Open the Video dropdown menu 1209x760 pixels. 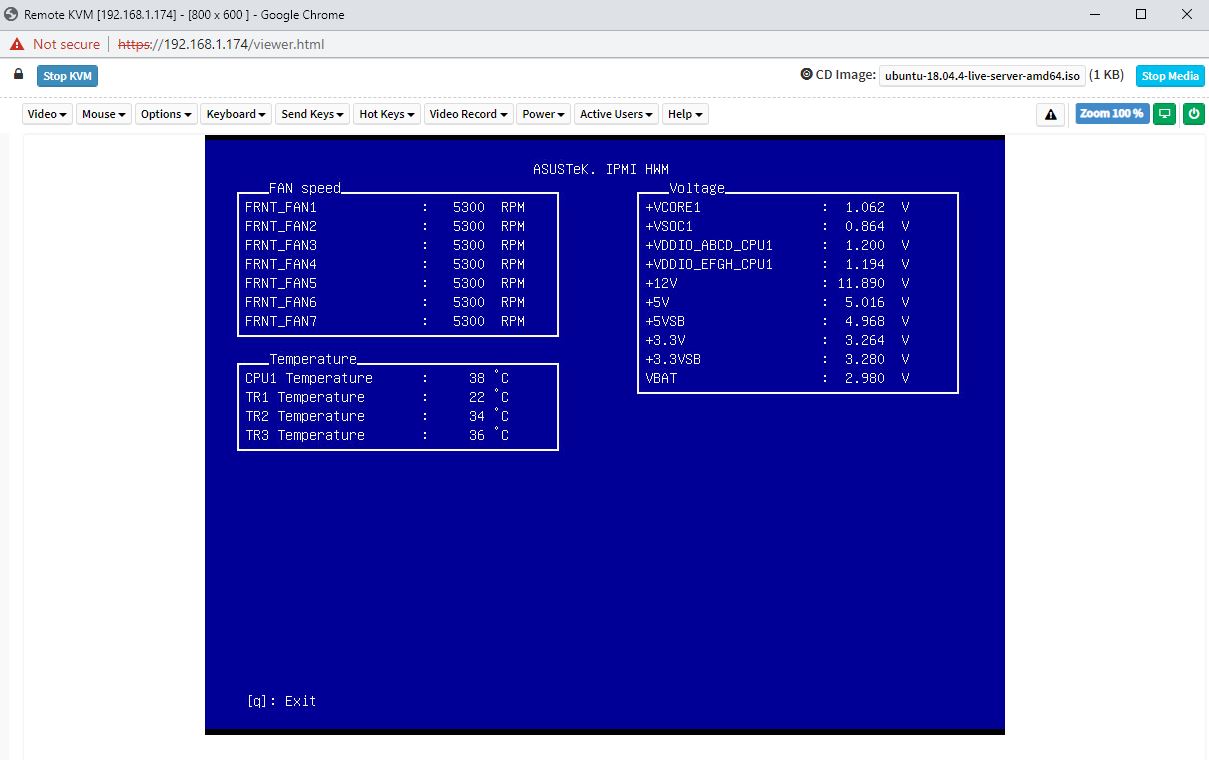click(47, 114)
